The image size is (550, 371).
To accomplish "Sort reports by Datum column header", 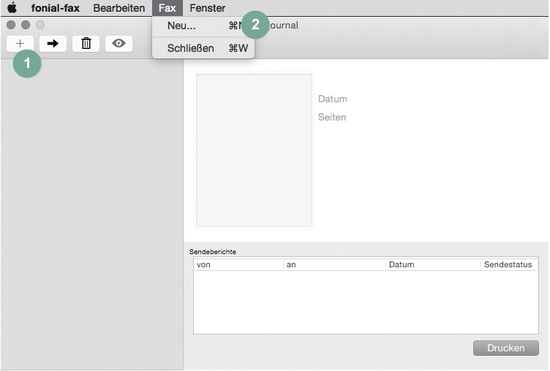I will pos(433,264).
